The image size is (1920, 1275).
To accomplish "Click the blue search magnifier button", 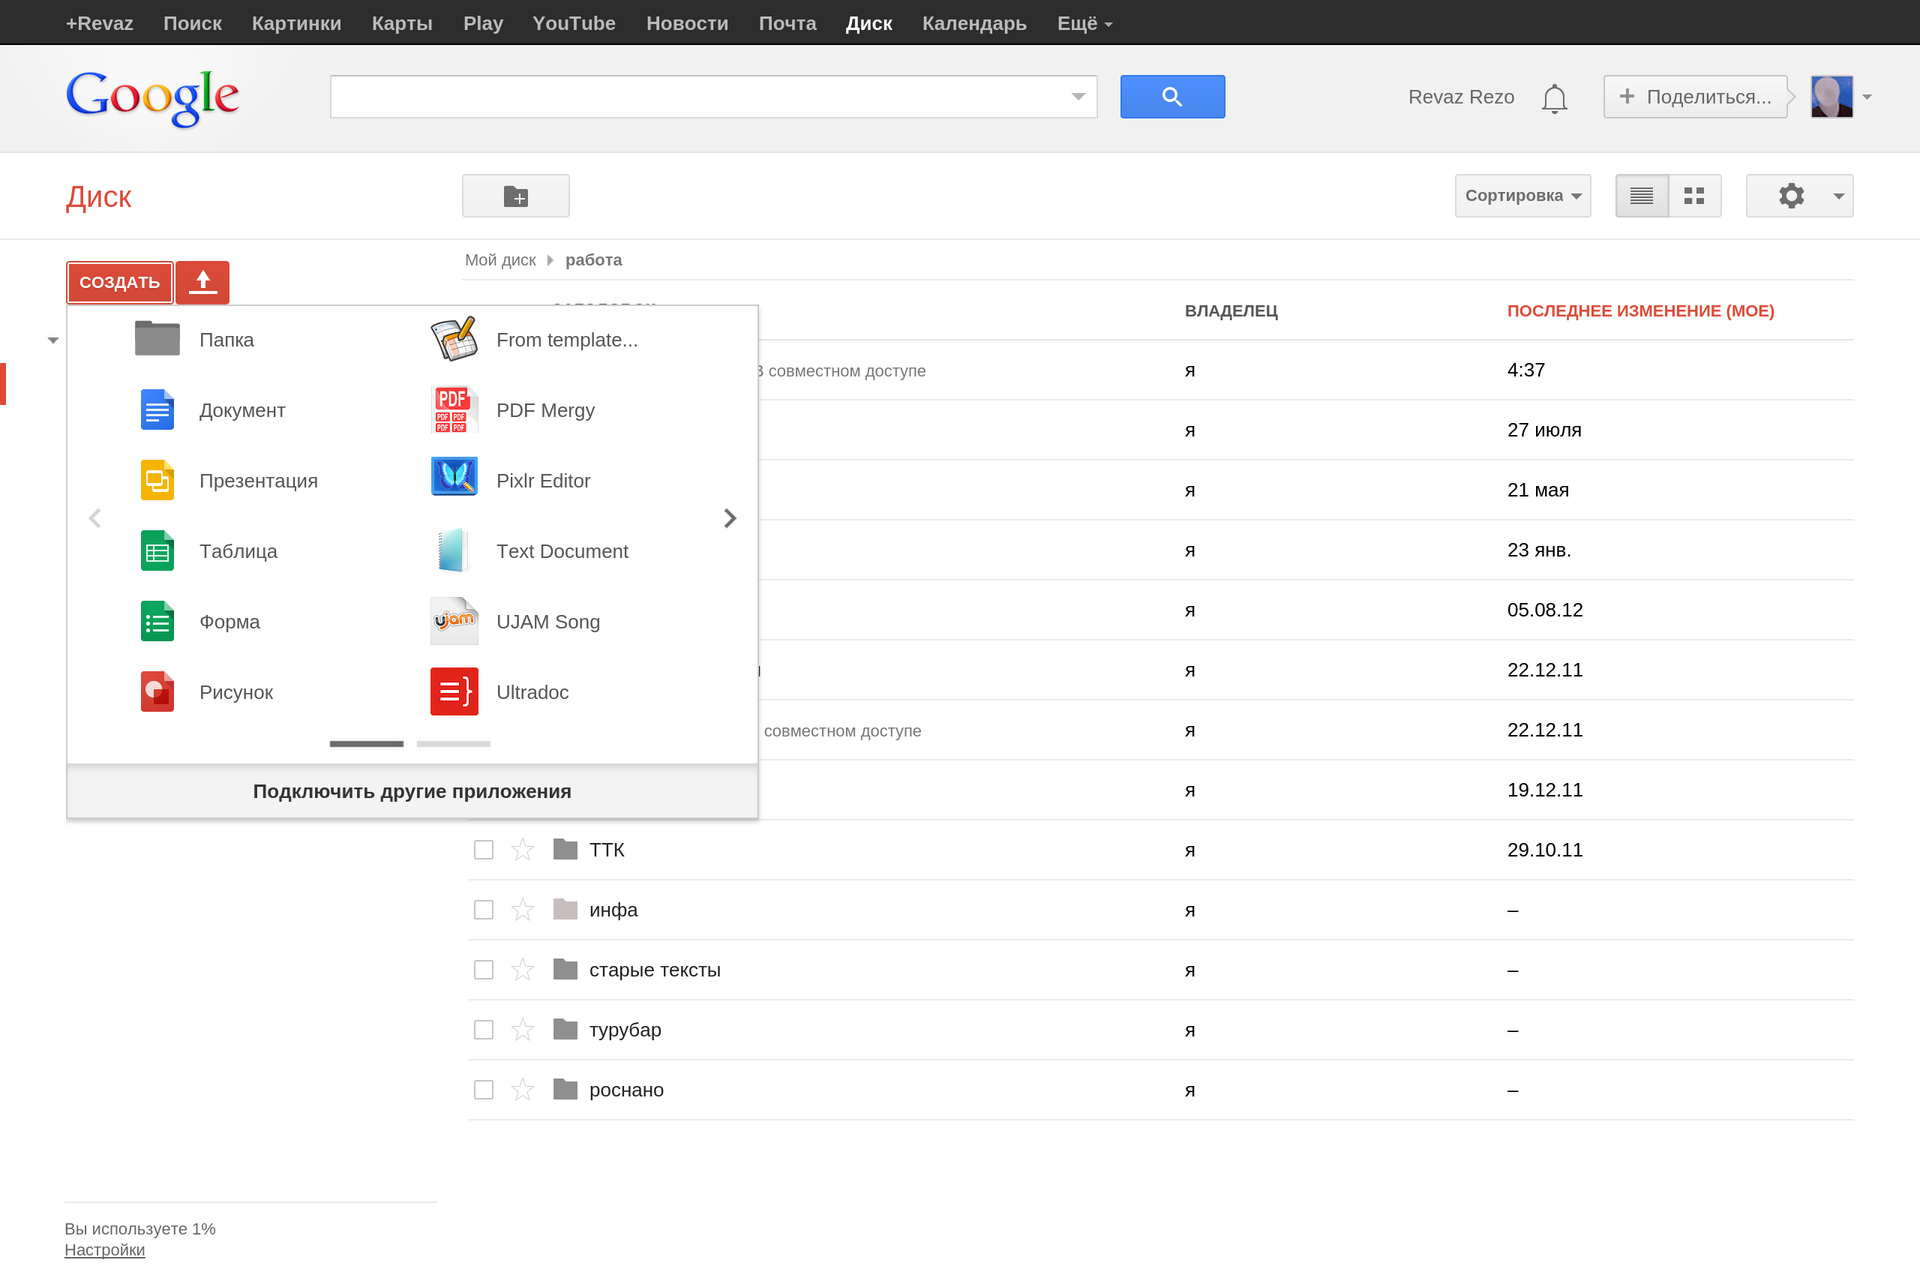I will [x=1172, y=97].
